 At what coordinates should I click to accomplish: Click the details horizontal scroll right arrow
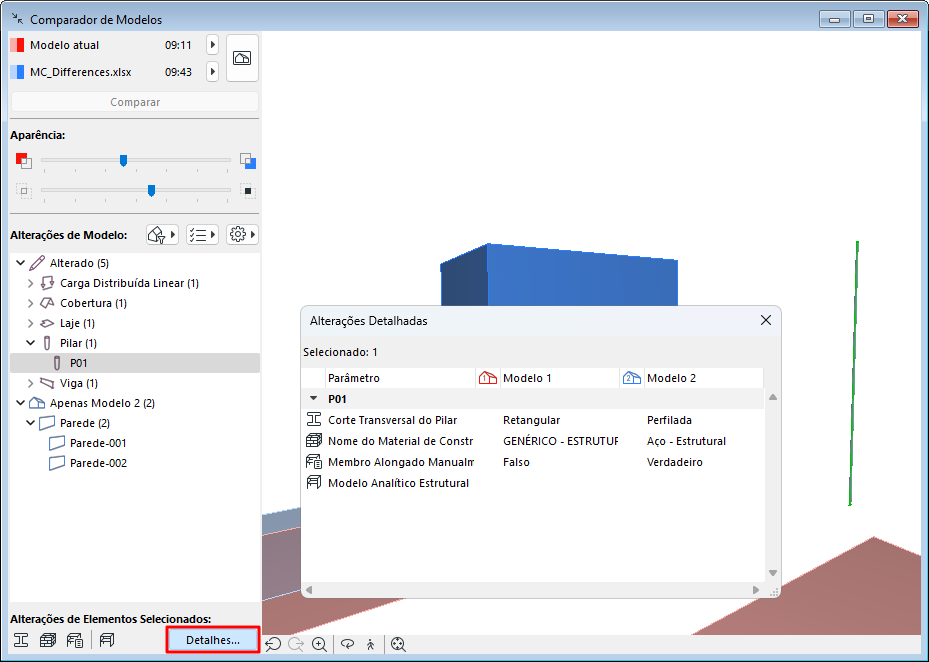755,590
